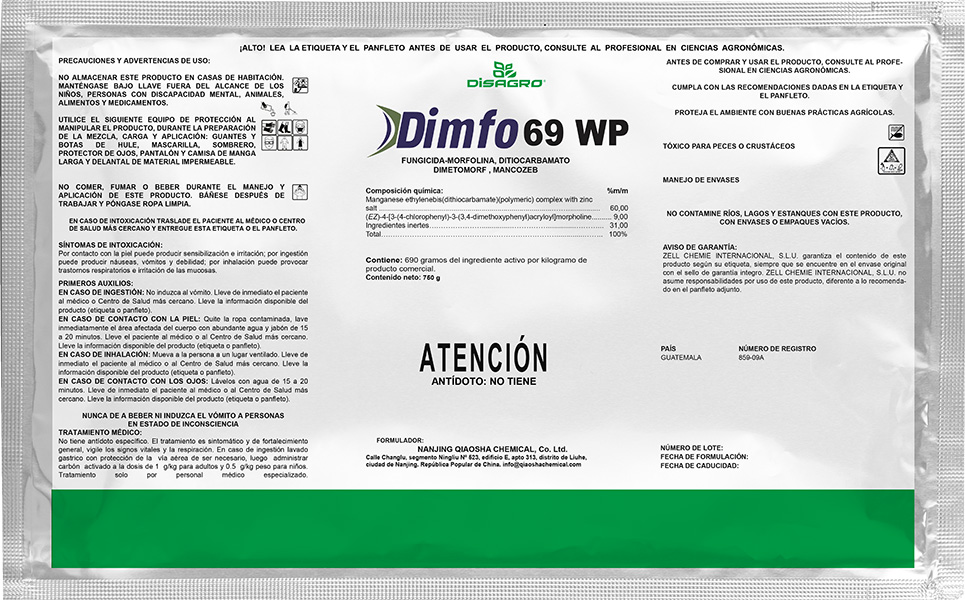This screenshot has width=965, height=600.
Task: Click the 'MANEJO DE ENVASES' label
Action: click(701, 180)
